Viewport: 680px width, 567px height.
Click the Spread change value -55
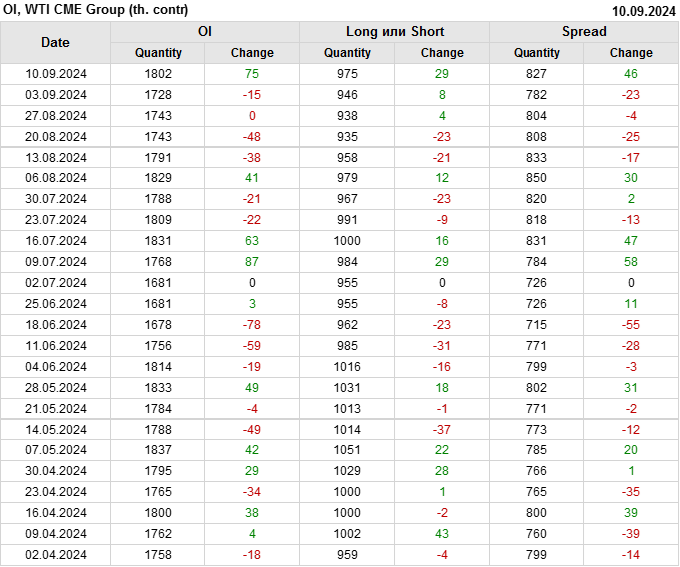(631, 325)
